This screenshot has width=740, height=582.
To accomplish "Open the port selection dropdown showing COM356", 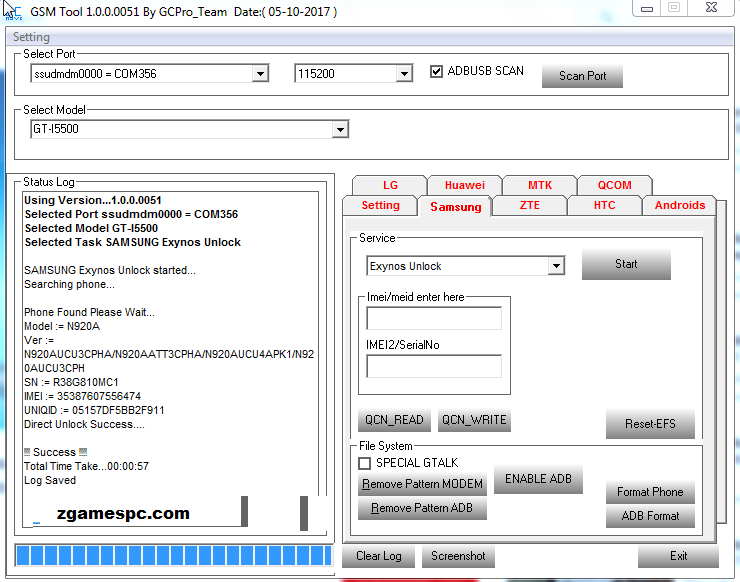I will click(x=150, y=74).
